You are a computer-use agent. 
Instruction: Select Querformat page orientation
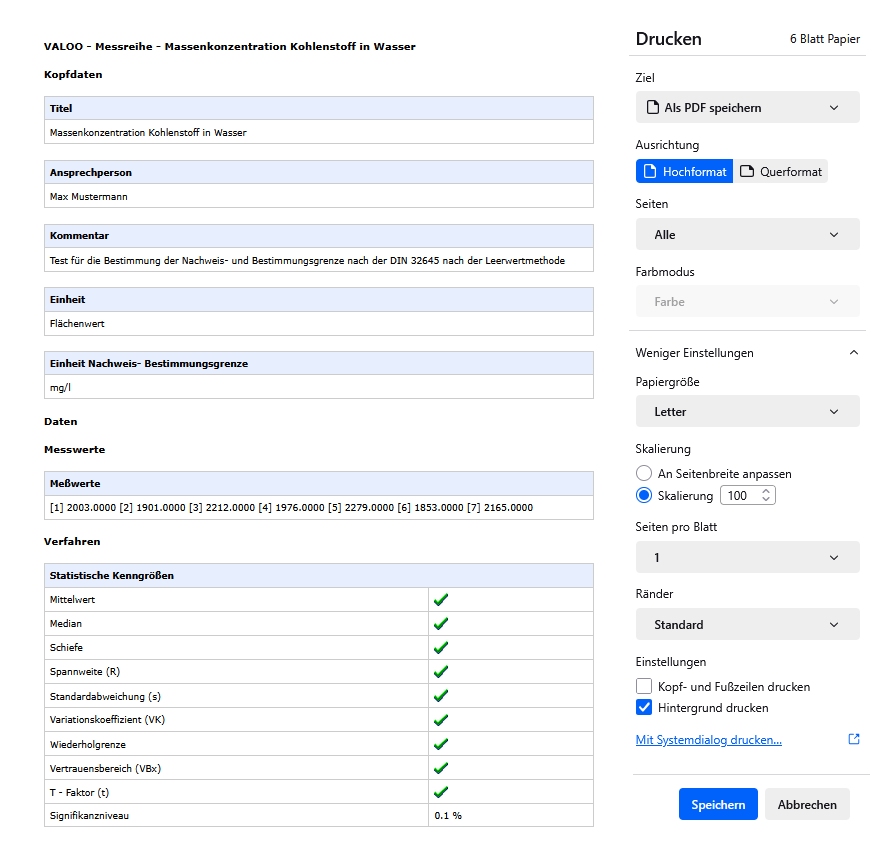point(781,172)
